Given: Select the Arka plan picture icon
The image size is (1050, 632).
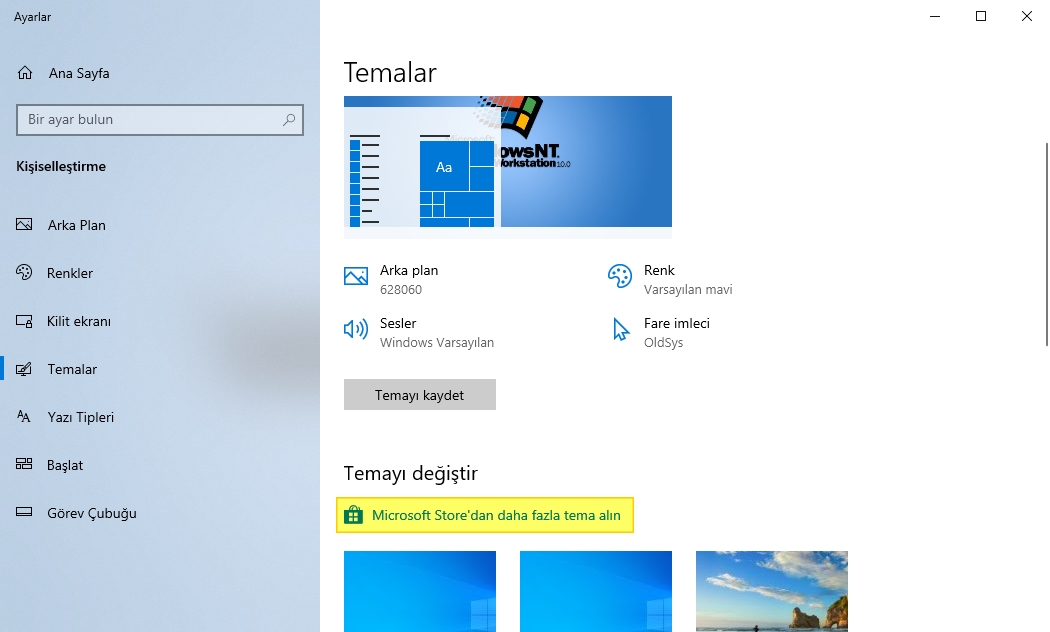Looking at the screenshot, I should click(x=354, y=274).
